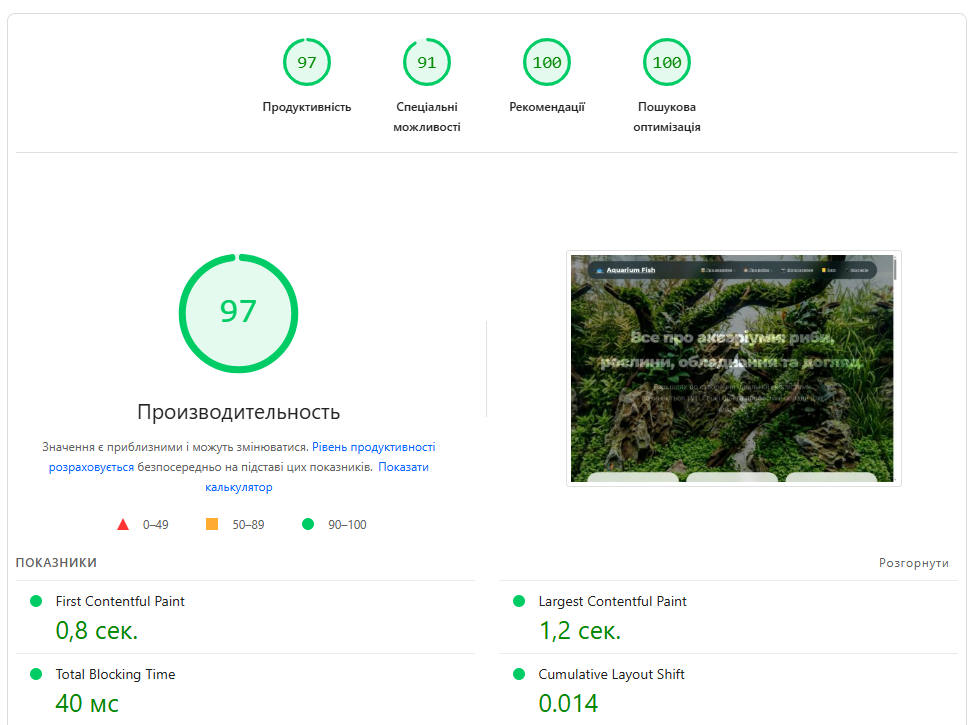This screenshot has width=970, height=725.
Task: Click the Accessibility score gauge showing 91
Action: 426,63
